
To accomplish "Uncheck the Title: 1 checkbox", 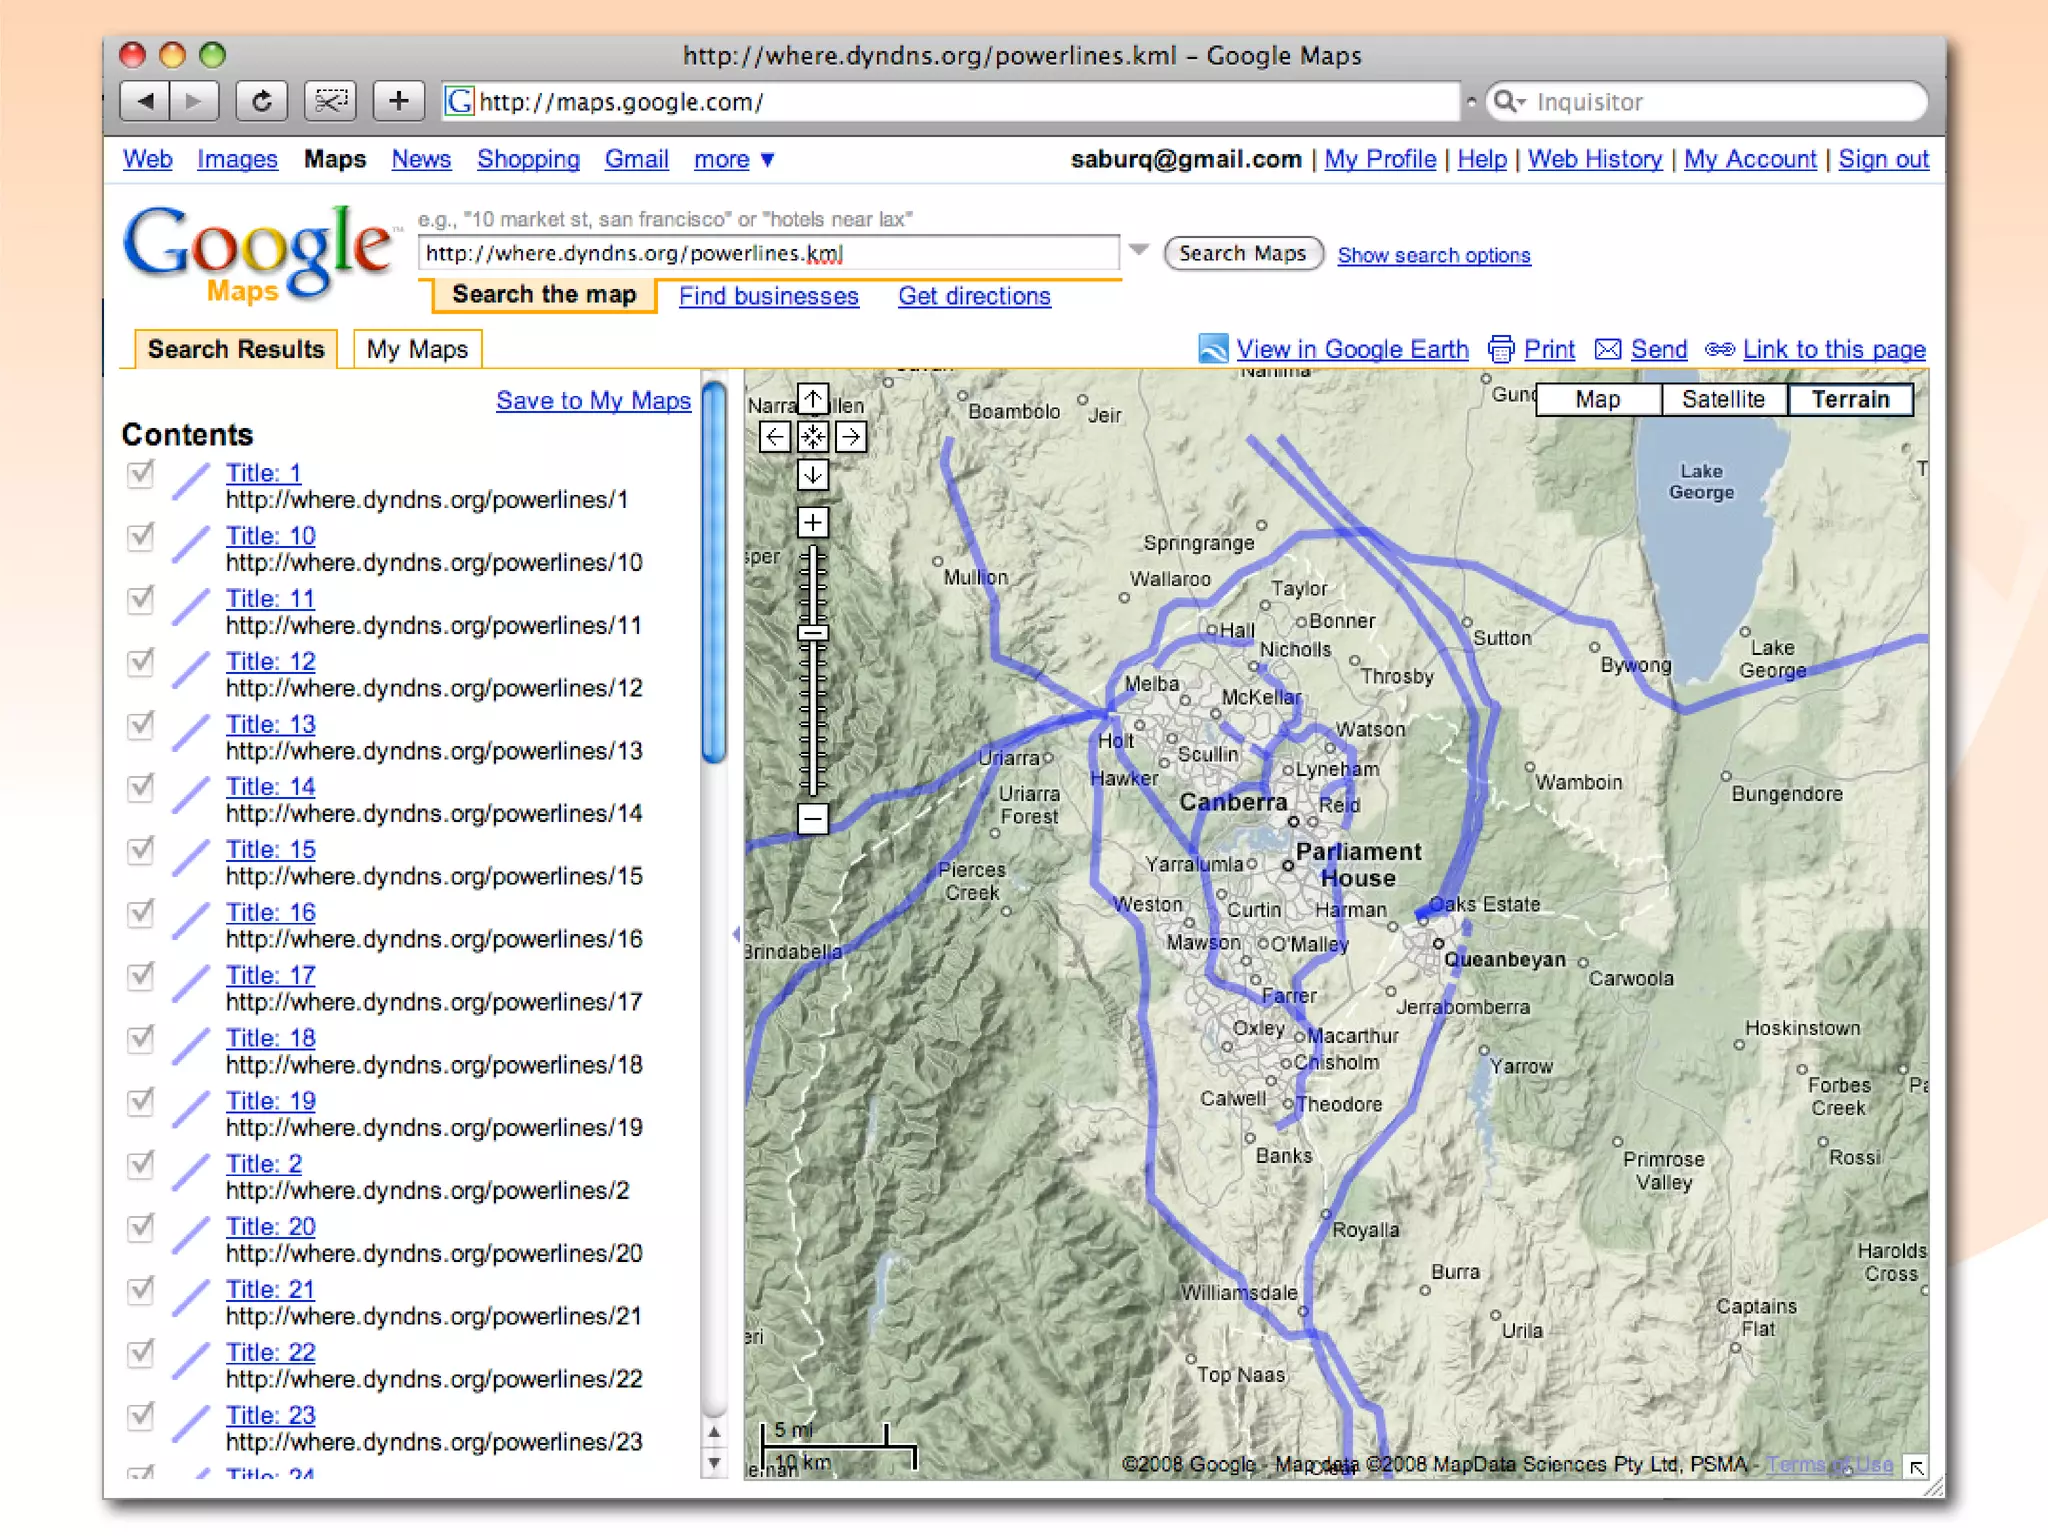I will [141, 474].
